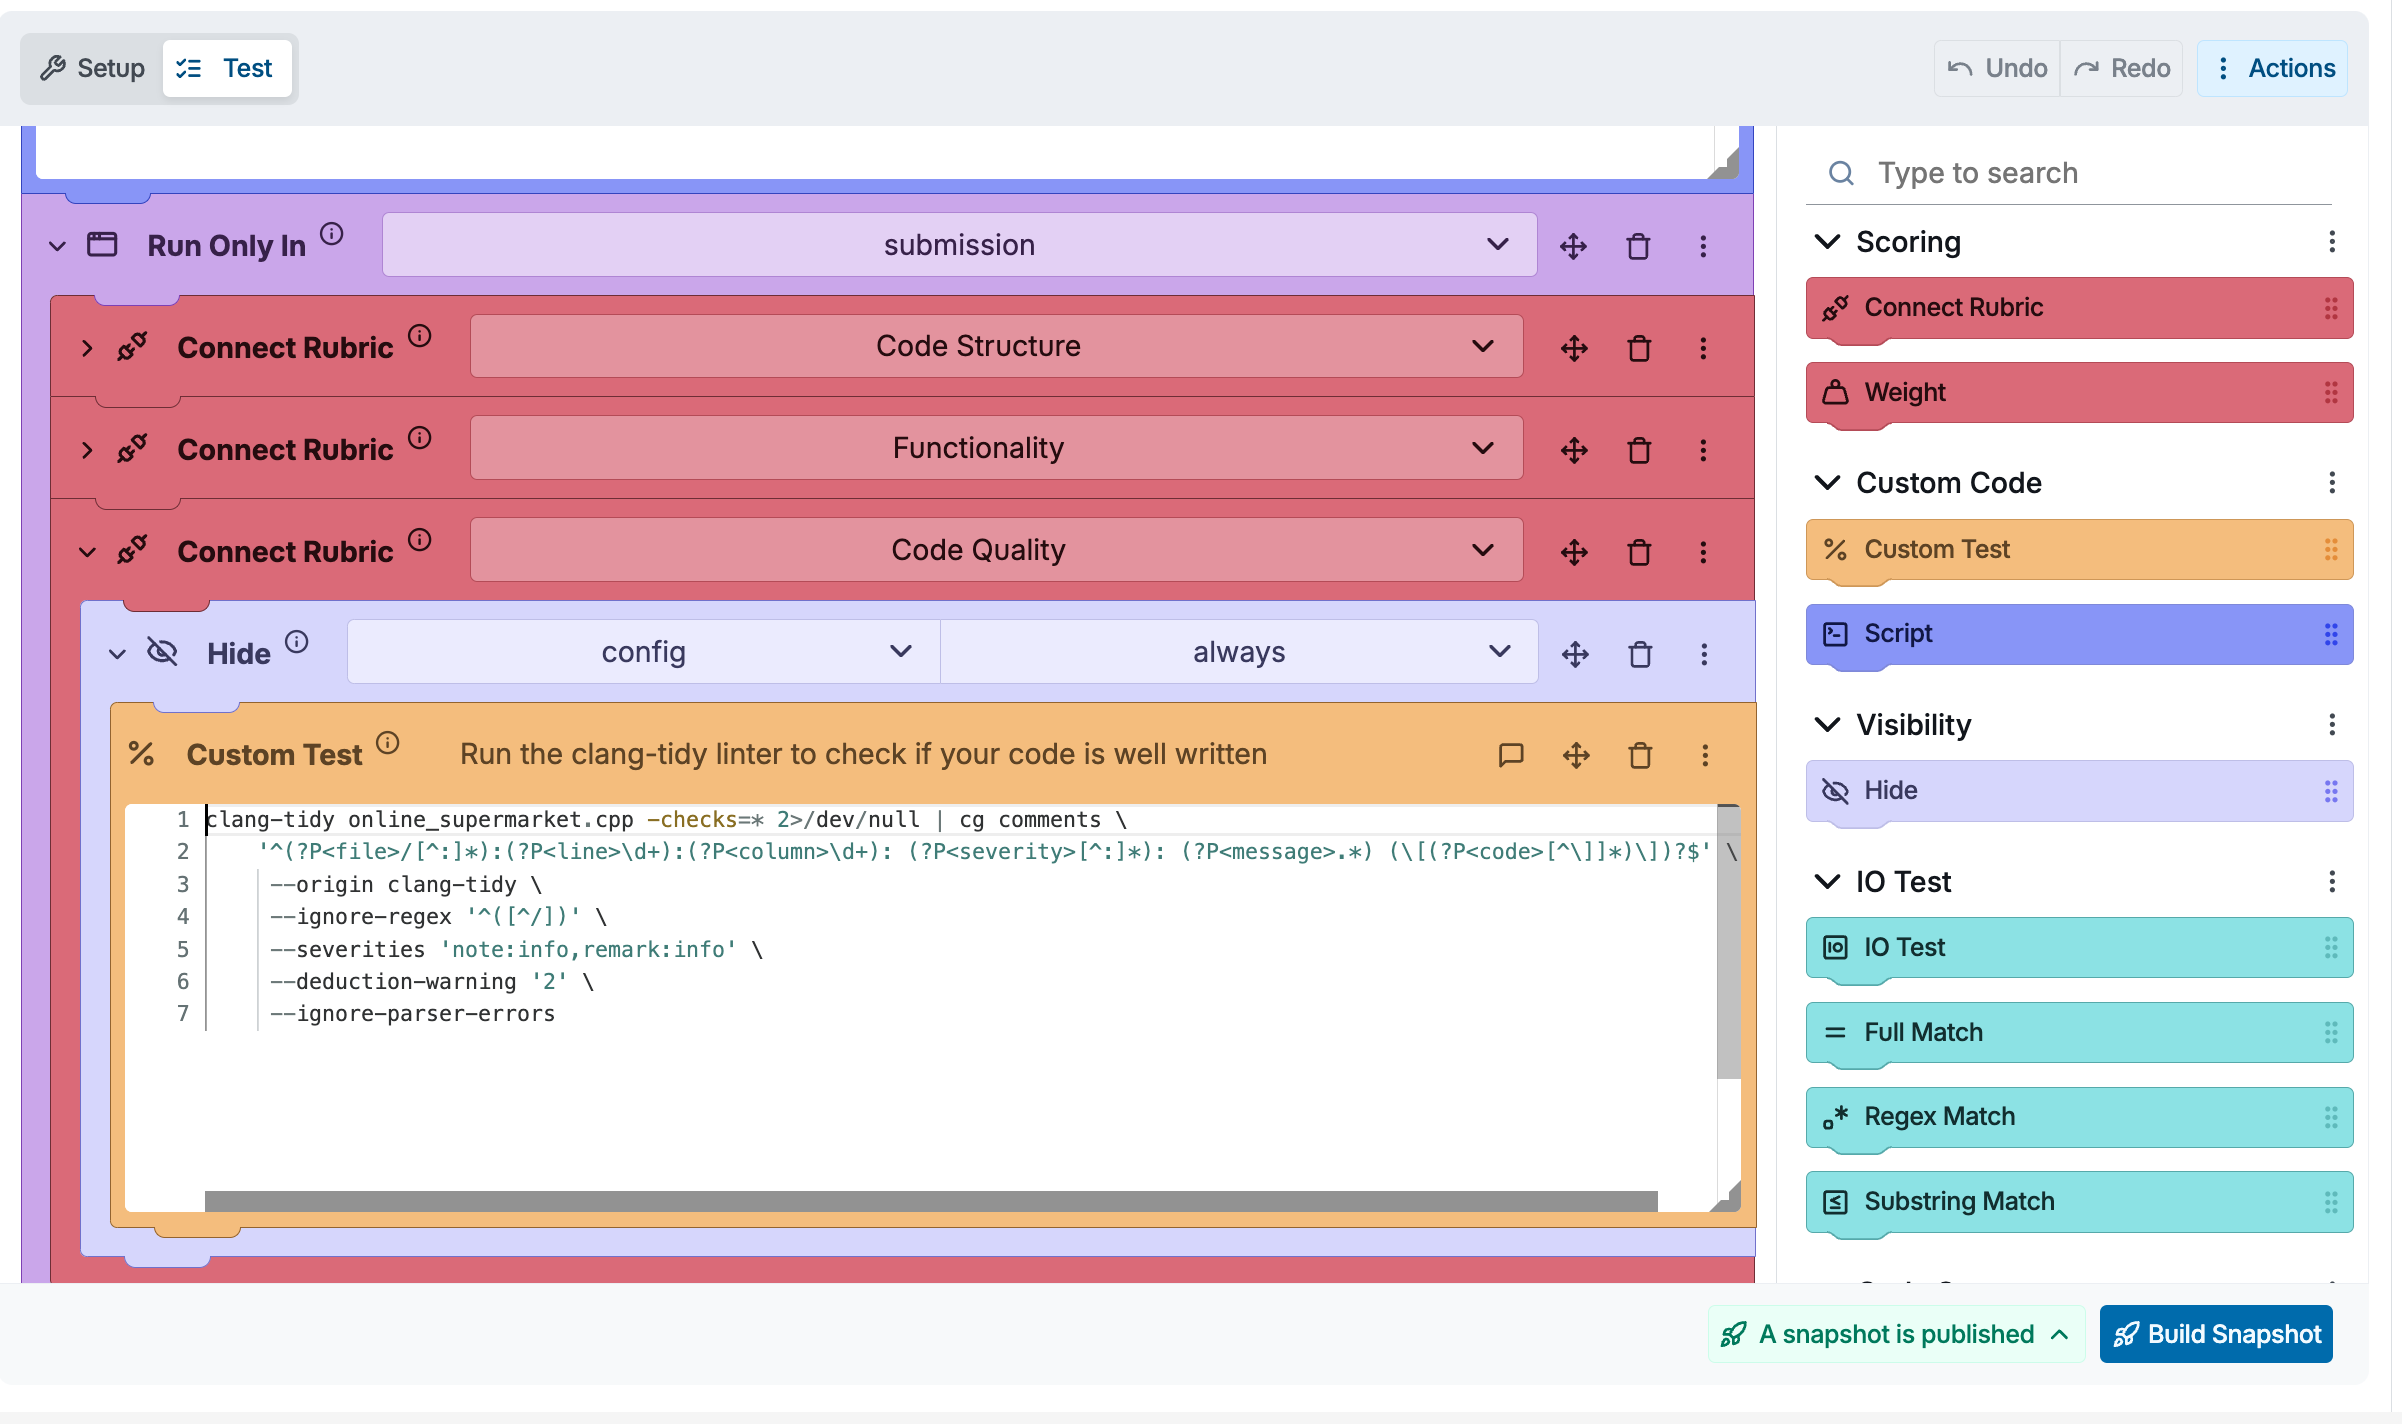Click move handle on Functionality rubric row

click(x=1574, y=450)
